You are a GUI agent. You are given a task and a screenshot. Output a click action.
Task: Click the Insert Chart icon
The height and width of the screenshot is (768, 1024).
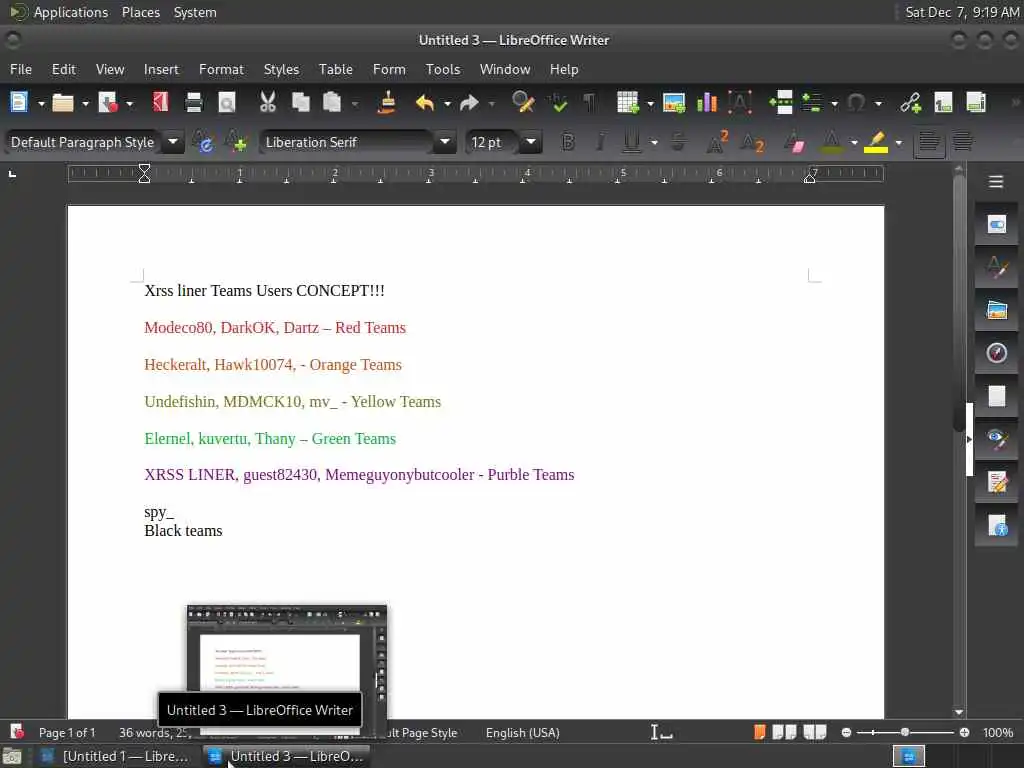click(707, 103)
